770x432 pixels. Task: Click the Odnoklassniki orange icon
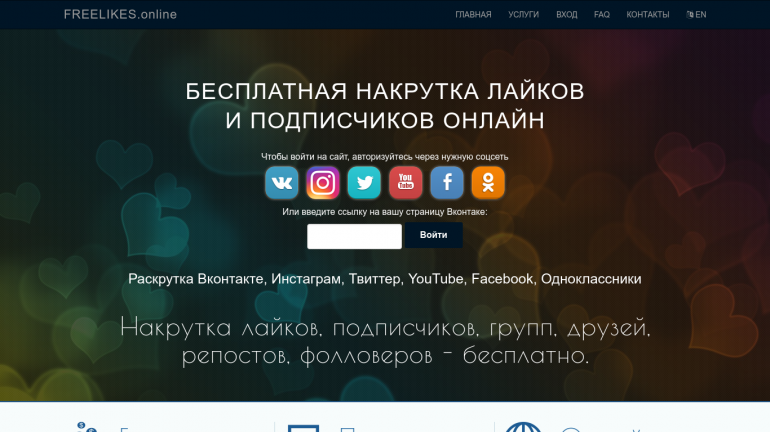pyautogui.click(x=488, y=183)
